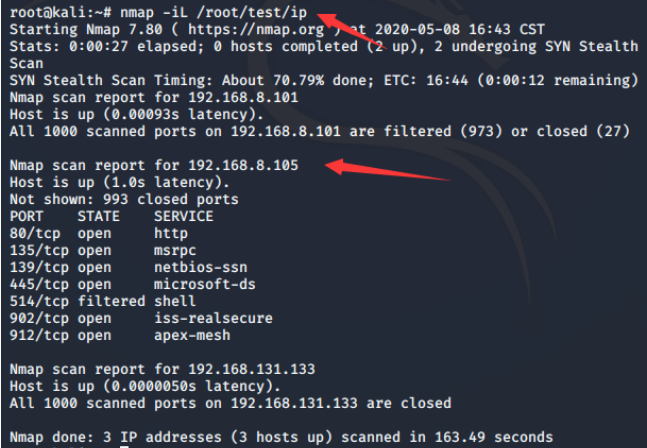Click the root@kali prompt text
Screen dimensions: 647x448
[x=41, y=15]
